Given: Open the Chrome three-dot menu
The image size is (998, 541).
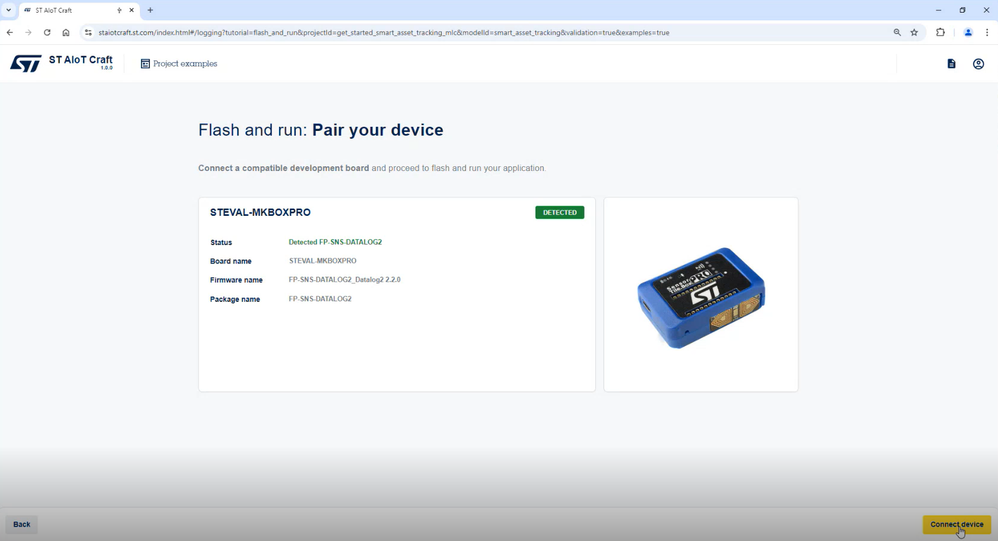Looking at the screenshot, I should 987,32.
